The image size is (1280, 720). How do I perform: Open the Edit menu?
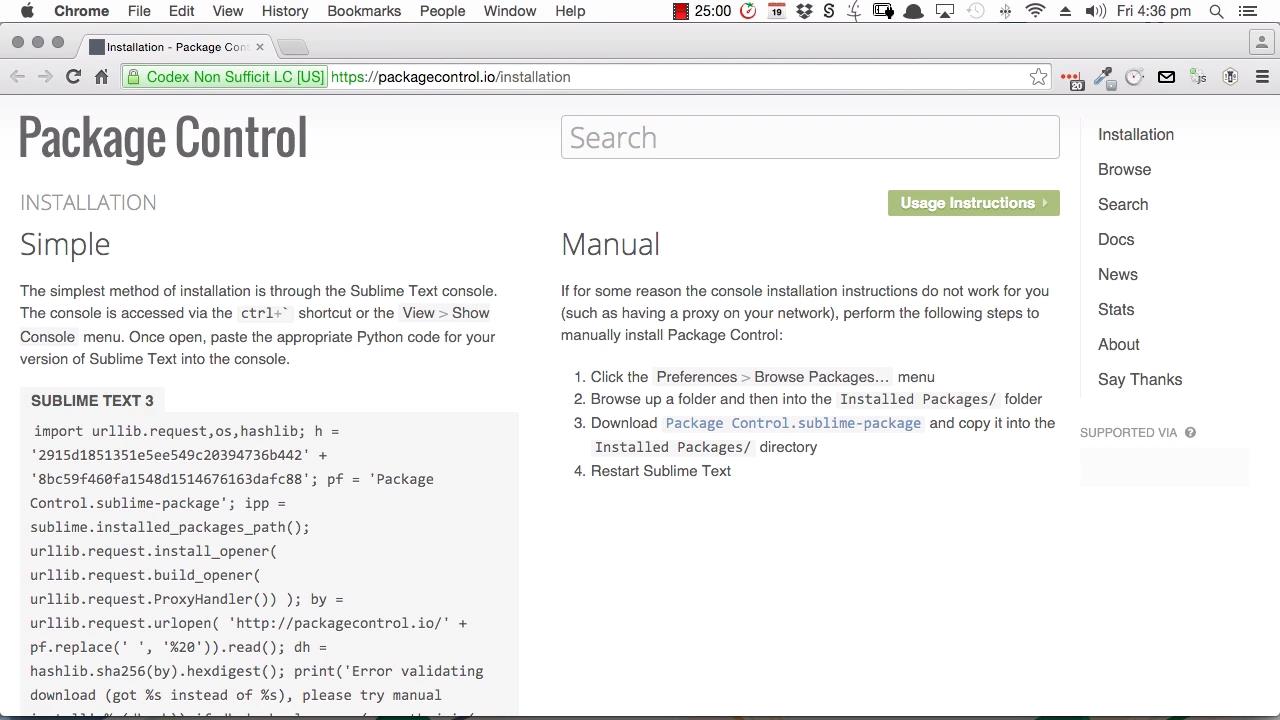[181, 11]
